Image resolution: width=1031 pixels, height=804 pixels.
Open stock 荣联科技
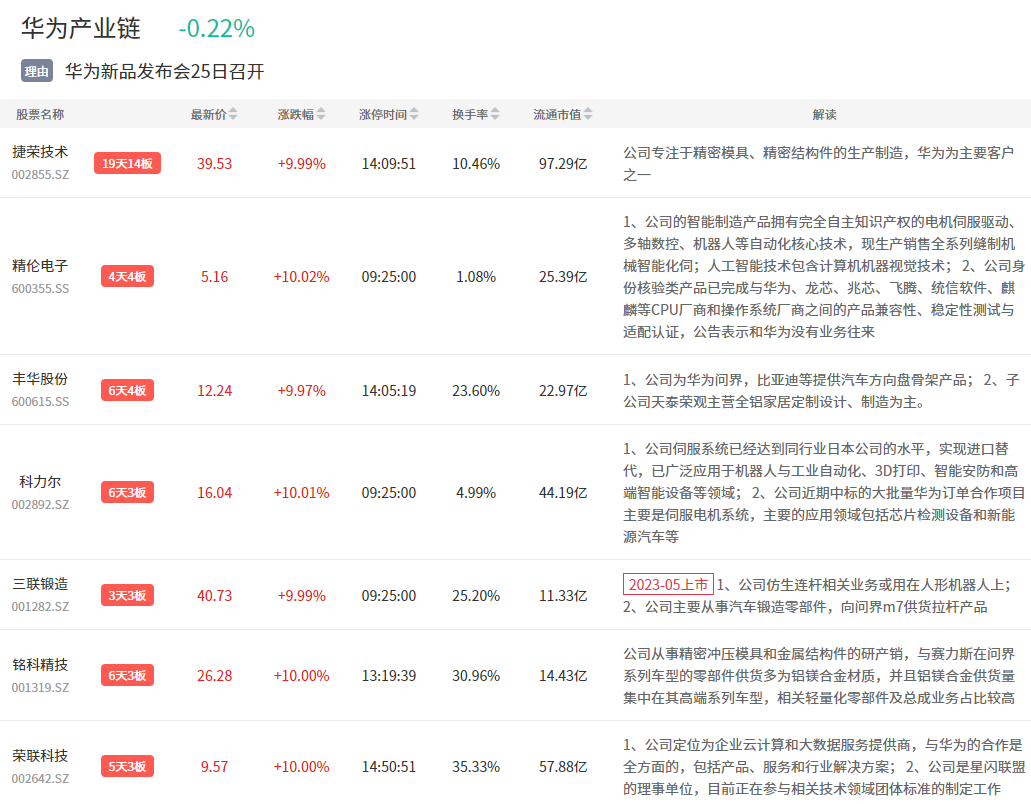(x=40, y=755)
